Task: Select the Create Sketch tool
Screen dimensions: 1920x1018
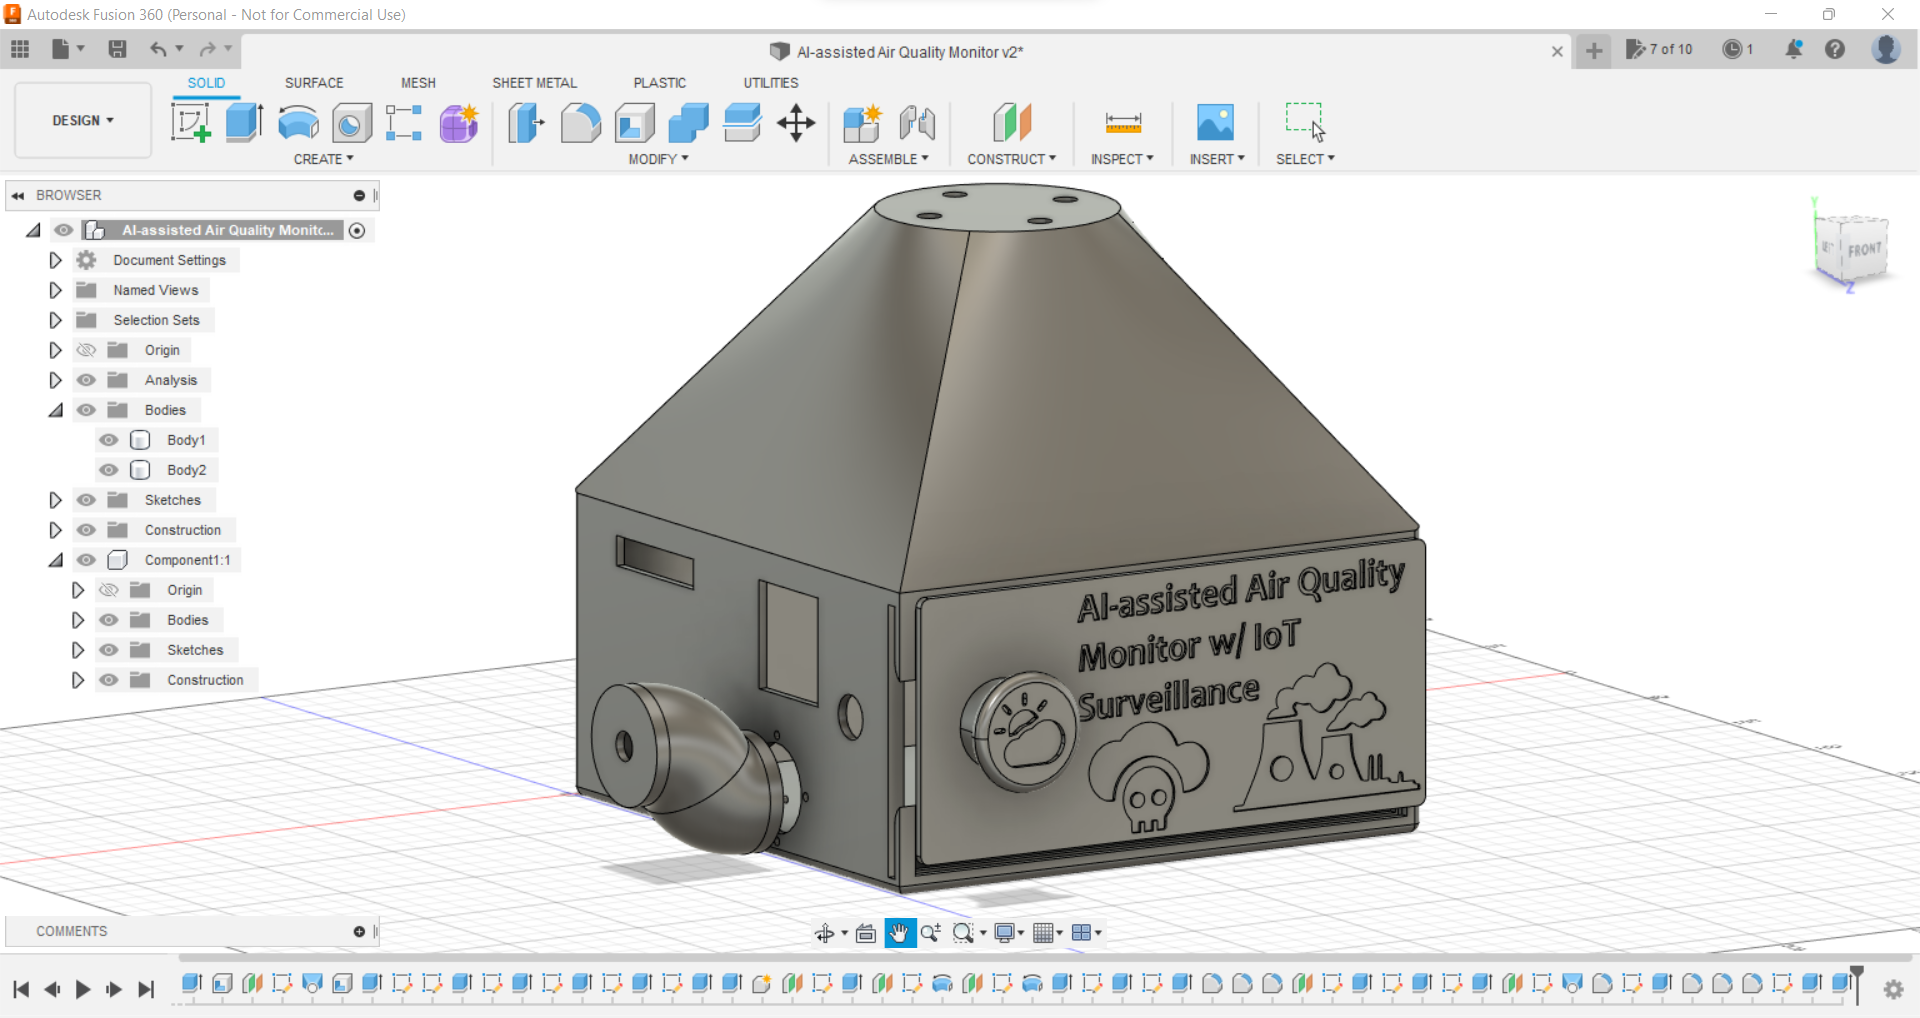Action: (x=190, y=122)
